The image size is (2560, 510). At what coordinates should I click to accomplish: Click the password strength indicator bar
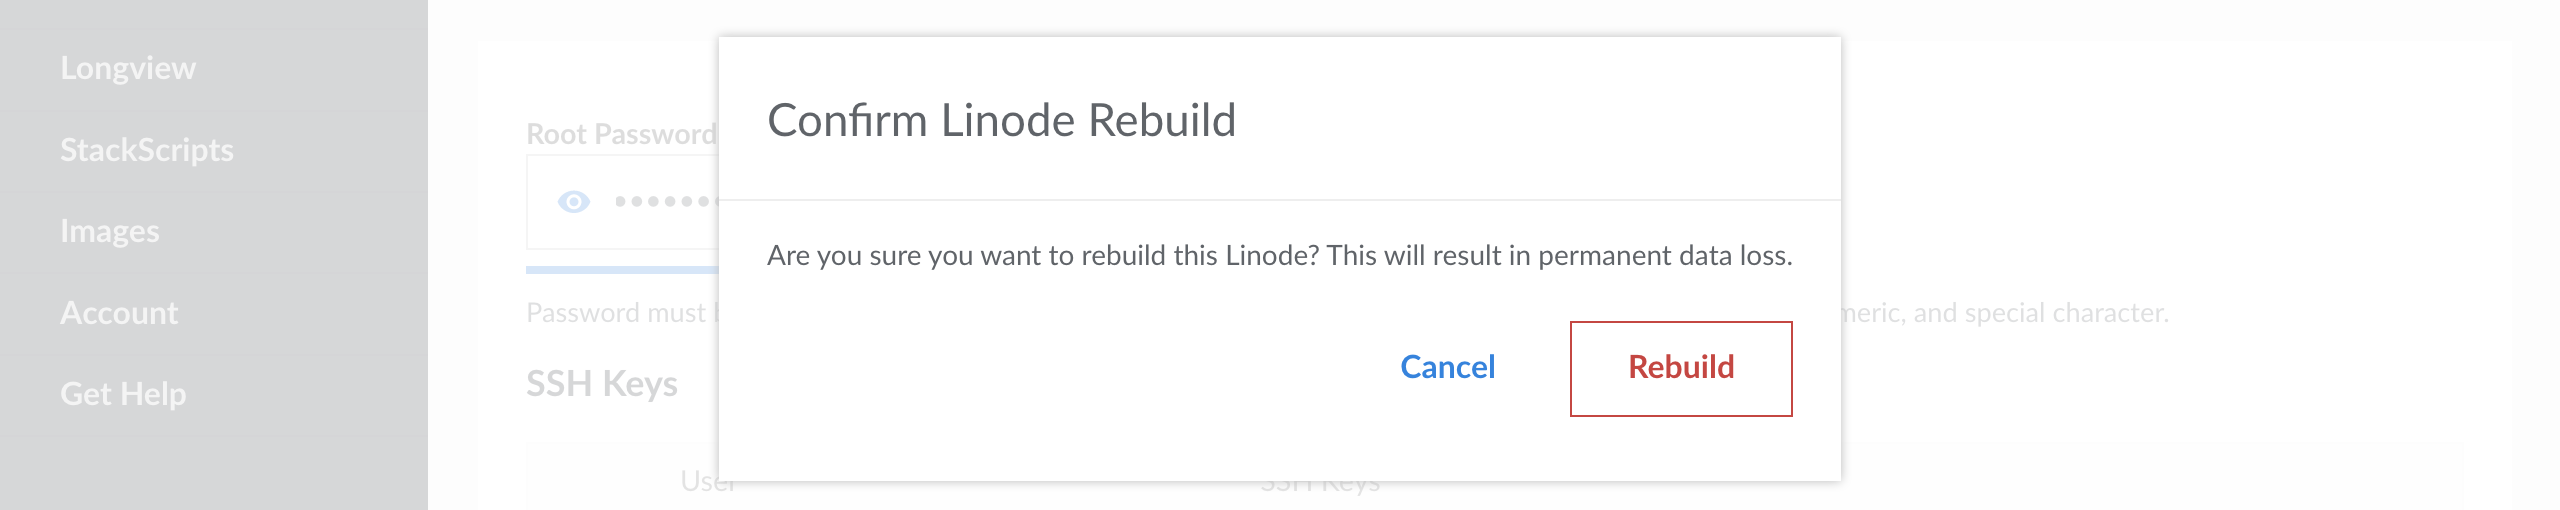(622, 269)
